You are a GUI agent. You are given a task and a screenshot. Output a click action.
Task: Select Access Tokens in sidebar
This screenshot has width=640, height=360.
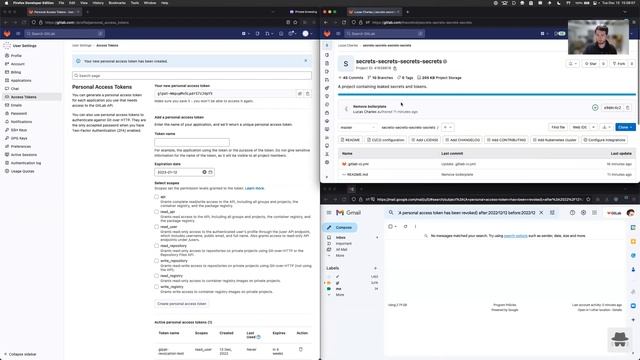24,97
